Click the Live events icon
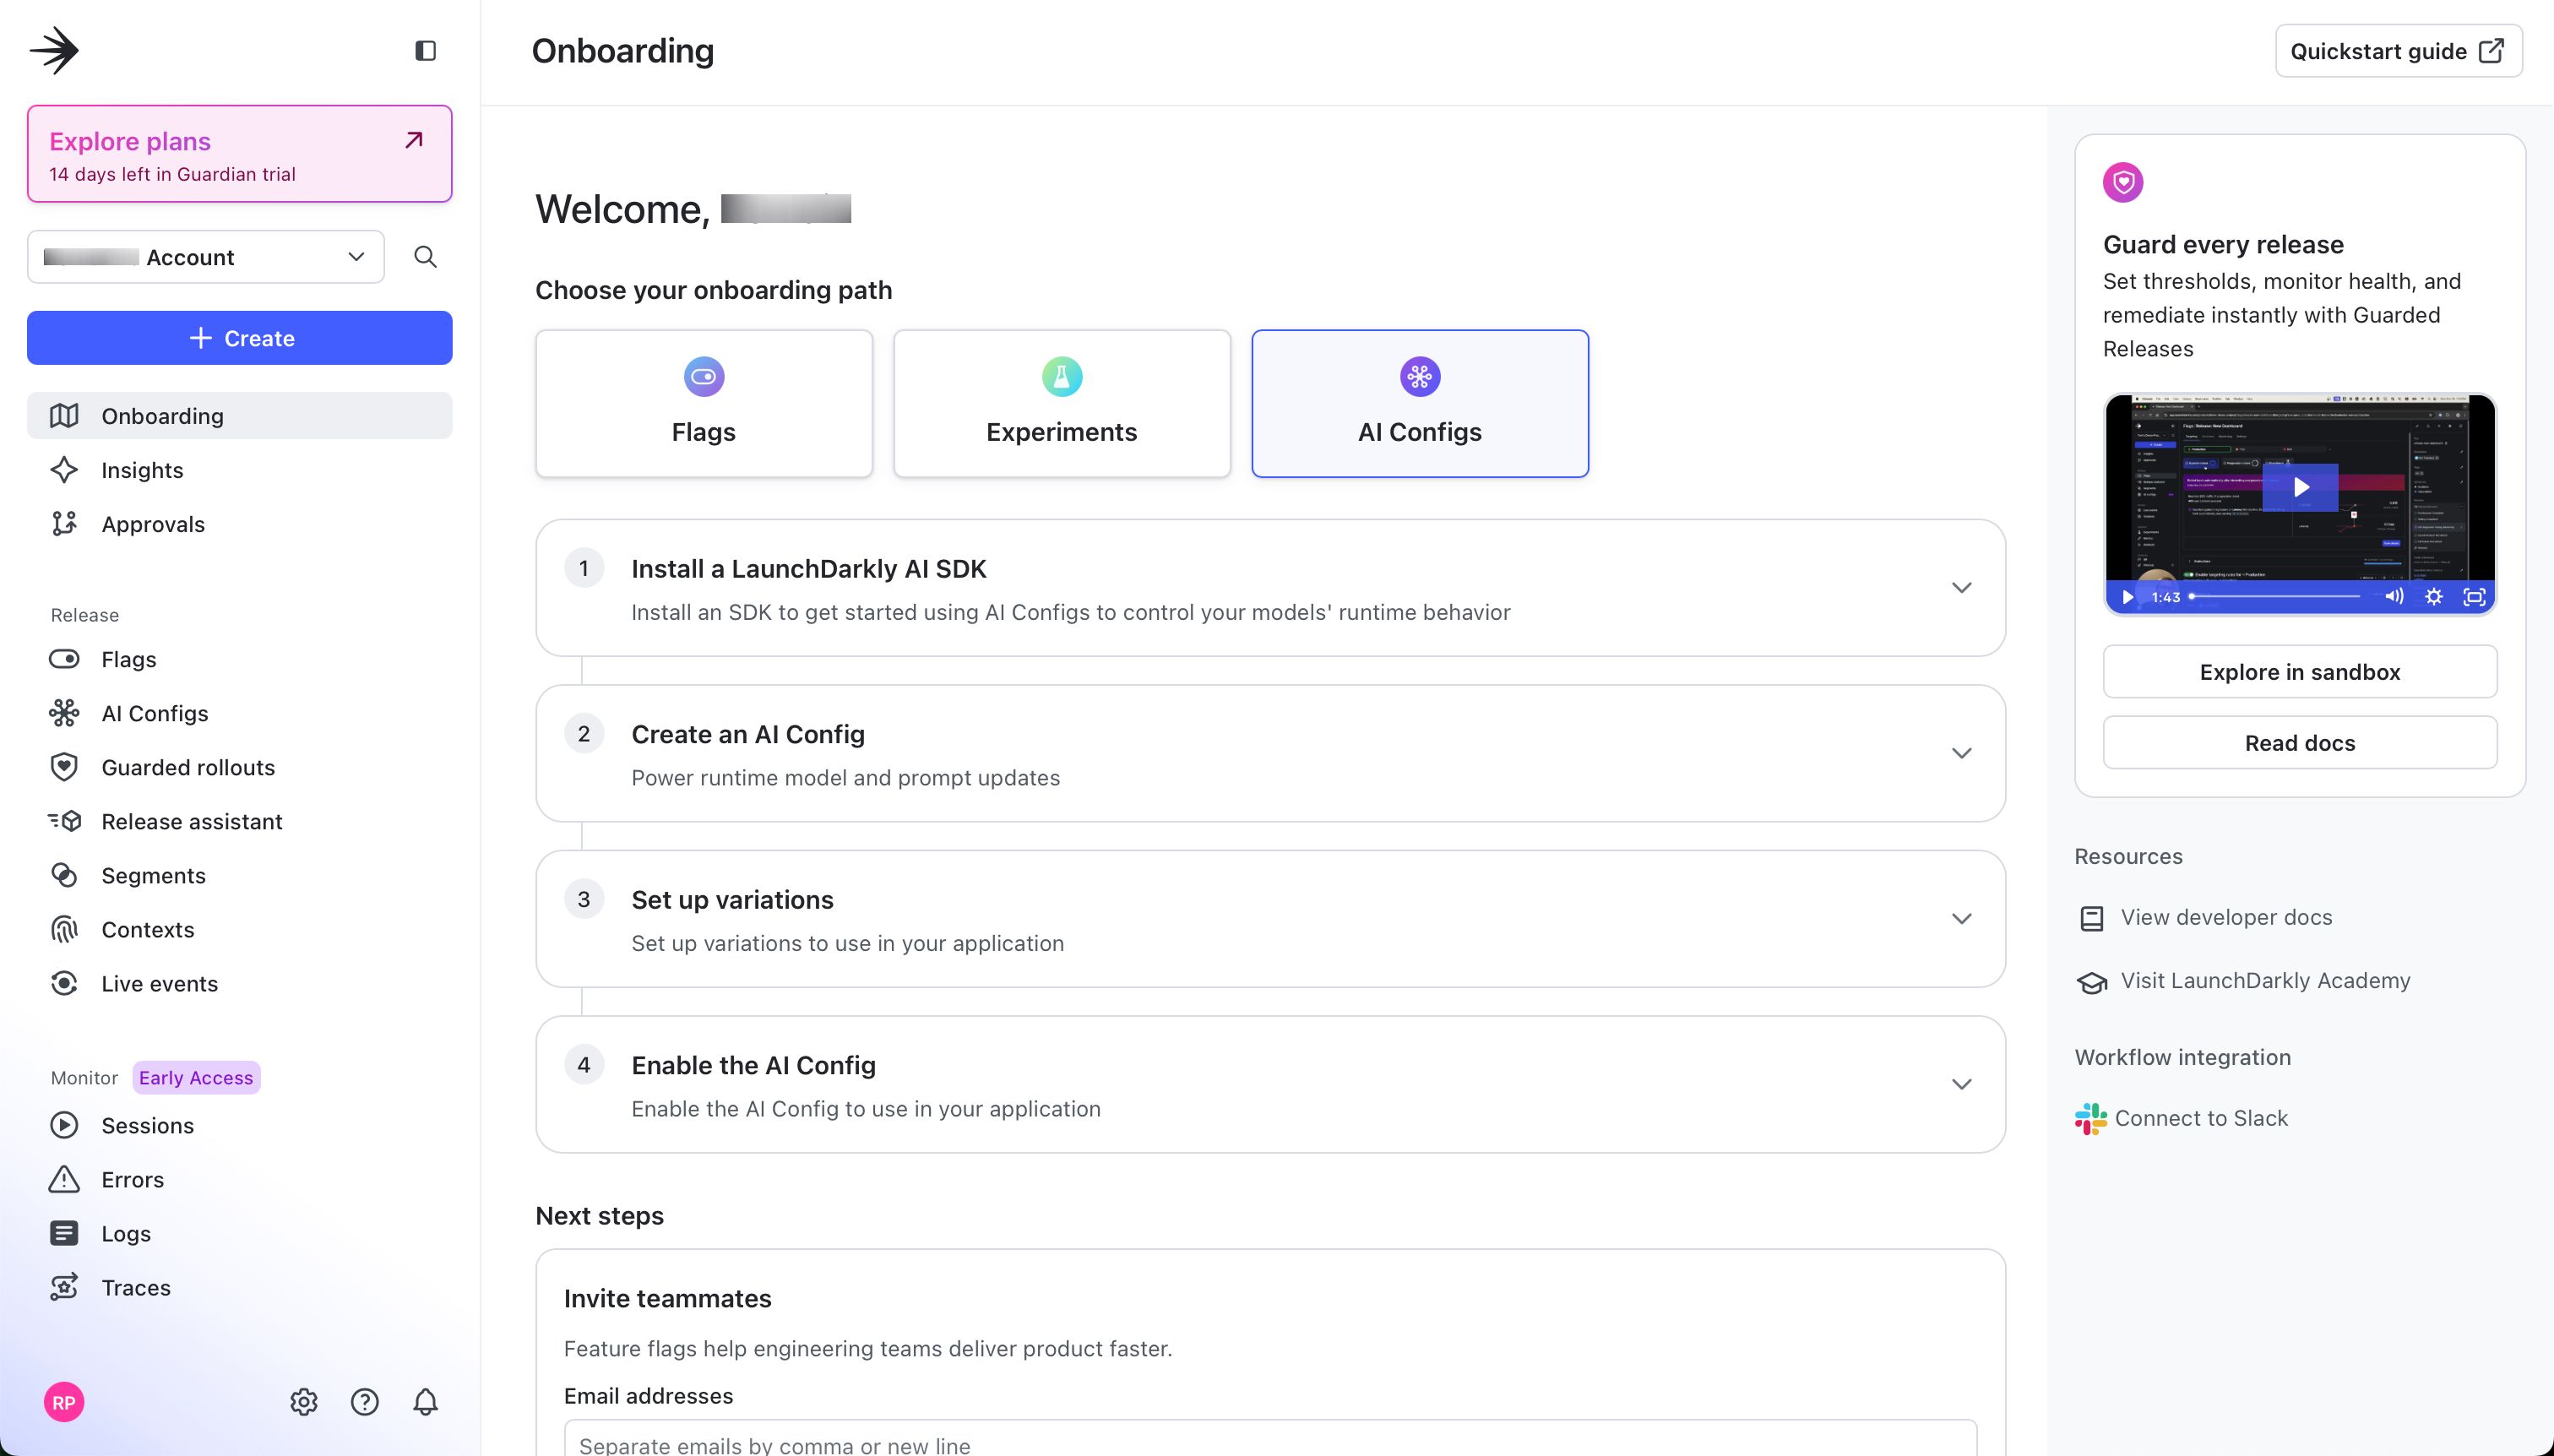 click(64, 983)
